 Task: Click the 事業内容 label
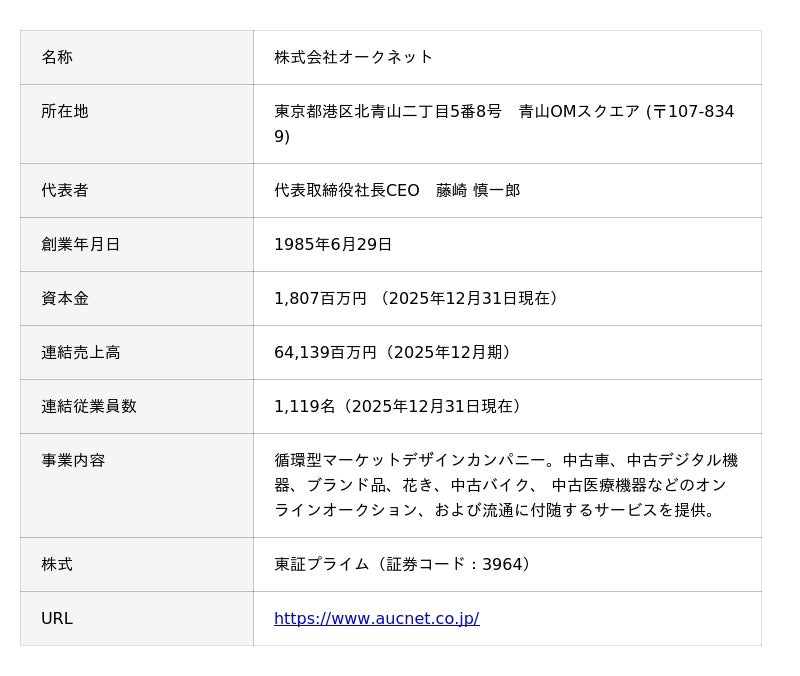73,460
